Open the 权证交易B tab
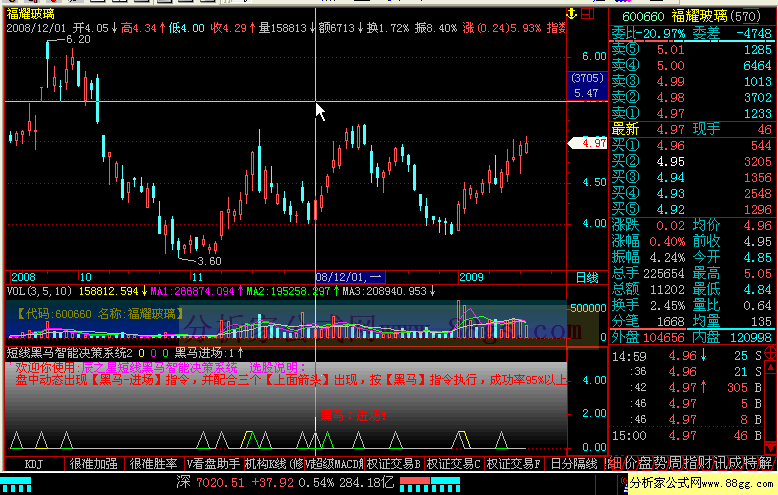Viewport: 778px width, 495px height. tap(394, 464)
